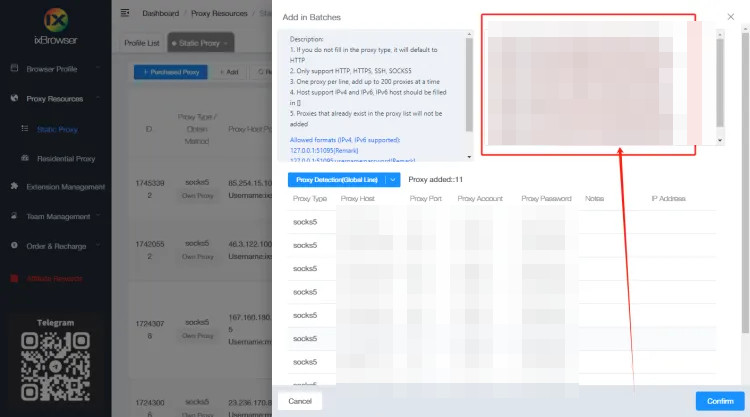
Task: Toggle the sidebar collapse hamburger icon
Action: [x=125, y=13]
